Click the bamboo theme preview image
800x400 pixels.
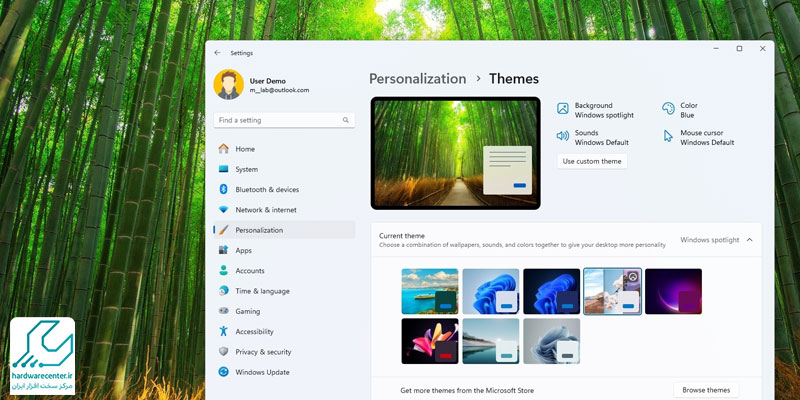pyautogui.click(x=456, y=153)
